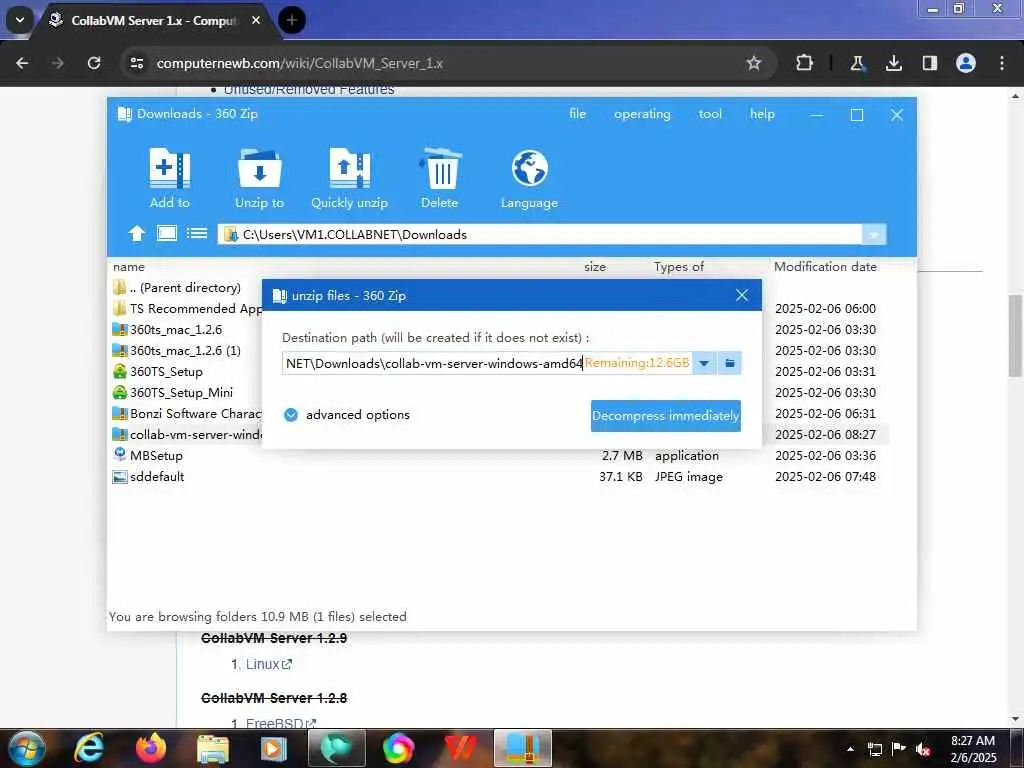Image resolution: width=1024 pixels, height=768 pixels.
Task: Open the help menu
Action: pyautogui.click(x=762, y=114)
